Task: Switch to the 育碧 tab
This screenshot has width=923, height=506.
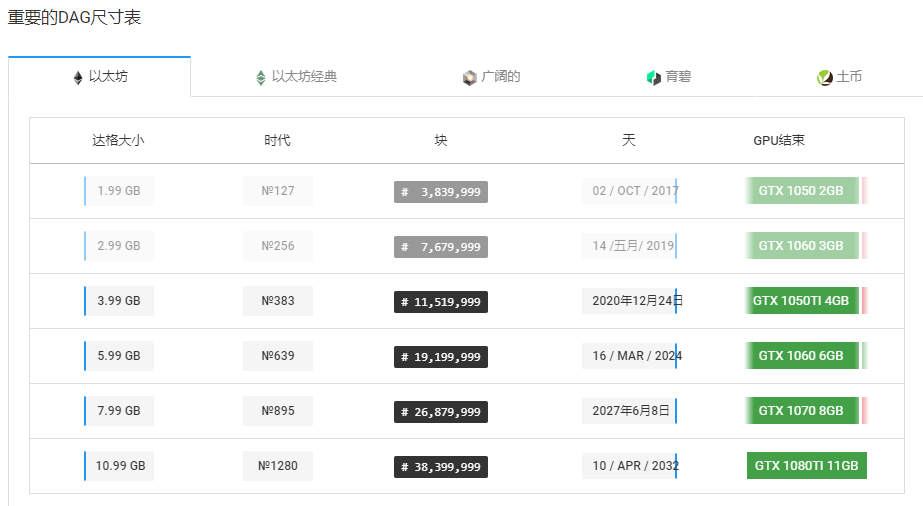Action: (x=669, y=76)
